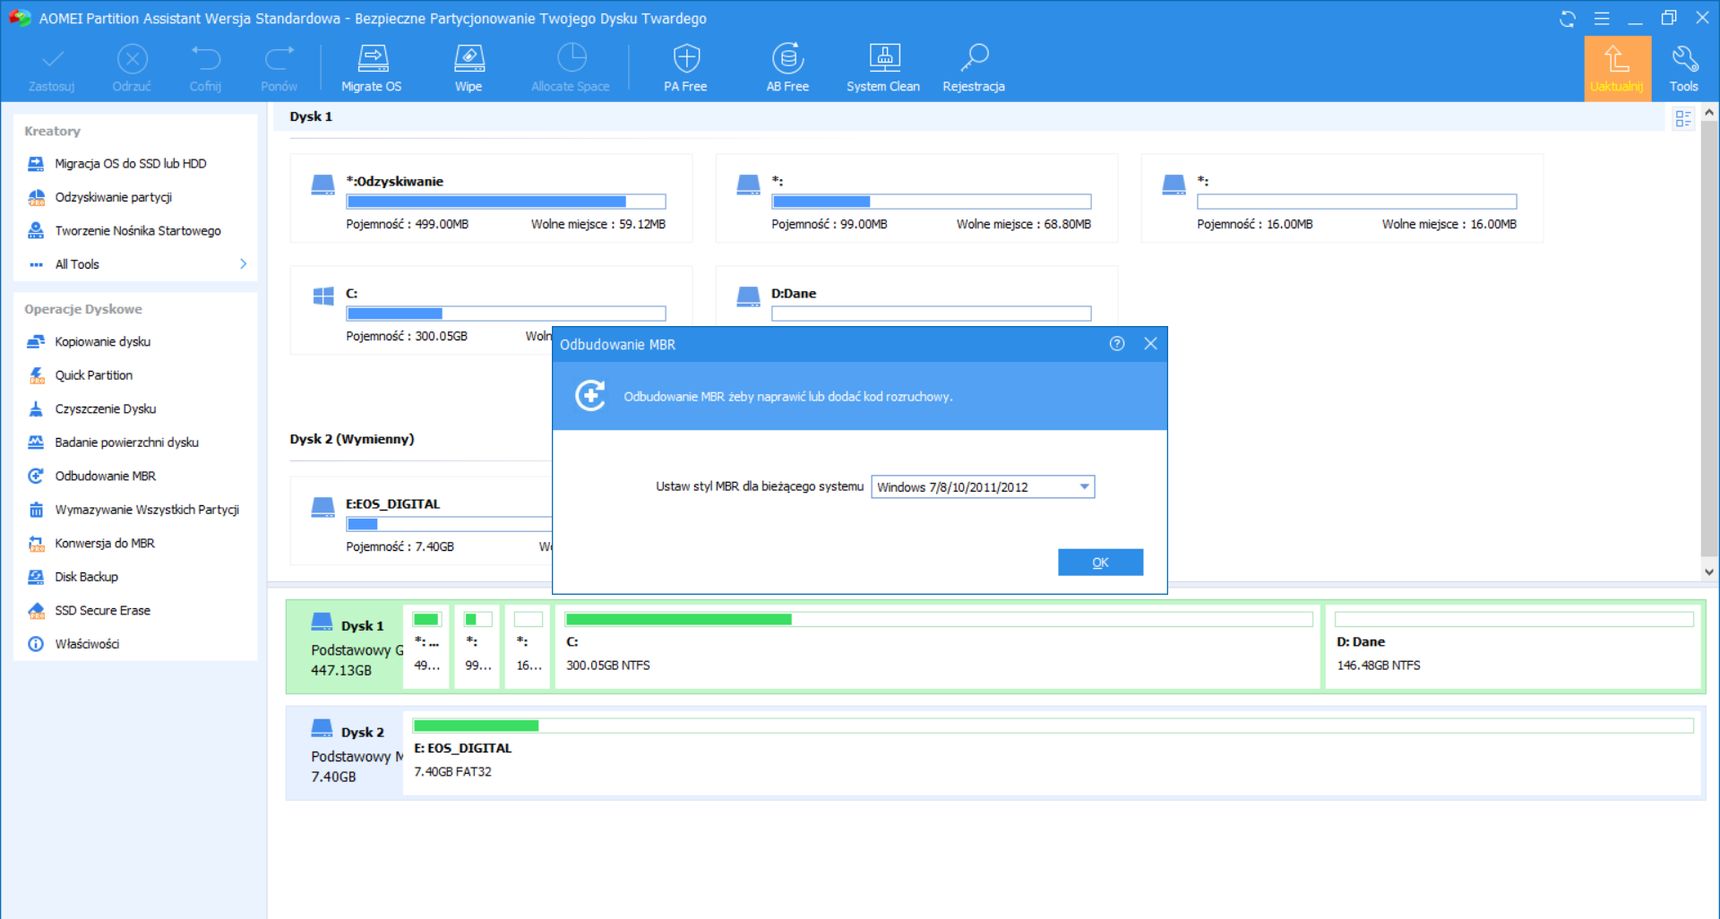
Task: Click Allocate Space in toolbar
Action: coord(571,68)
